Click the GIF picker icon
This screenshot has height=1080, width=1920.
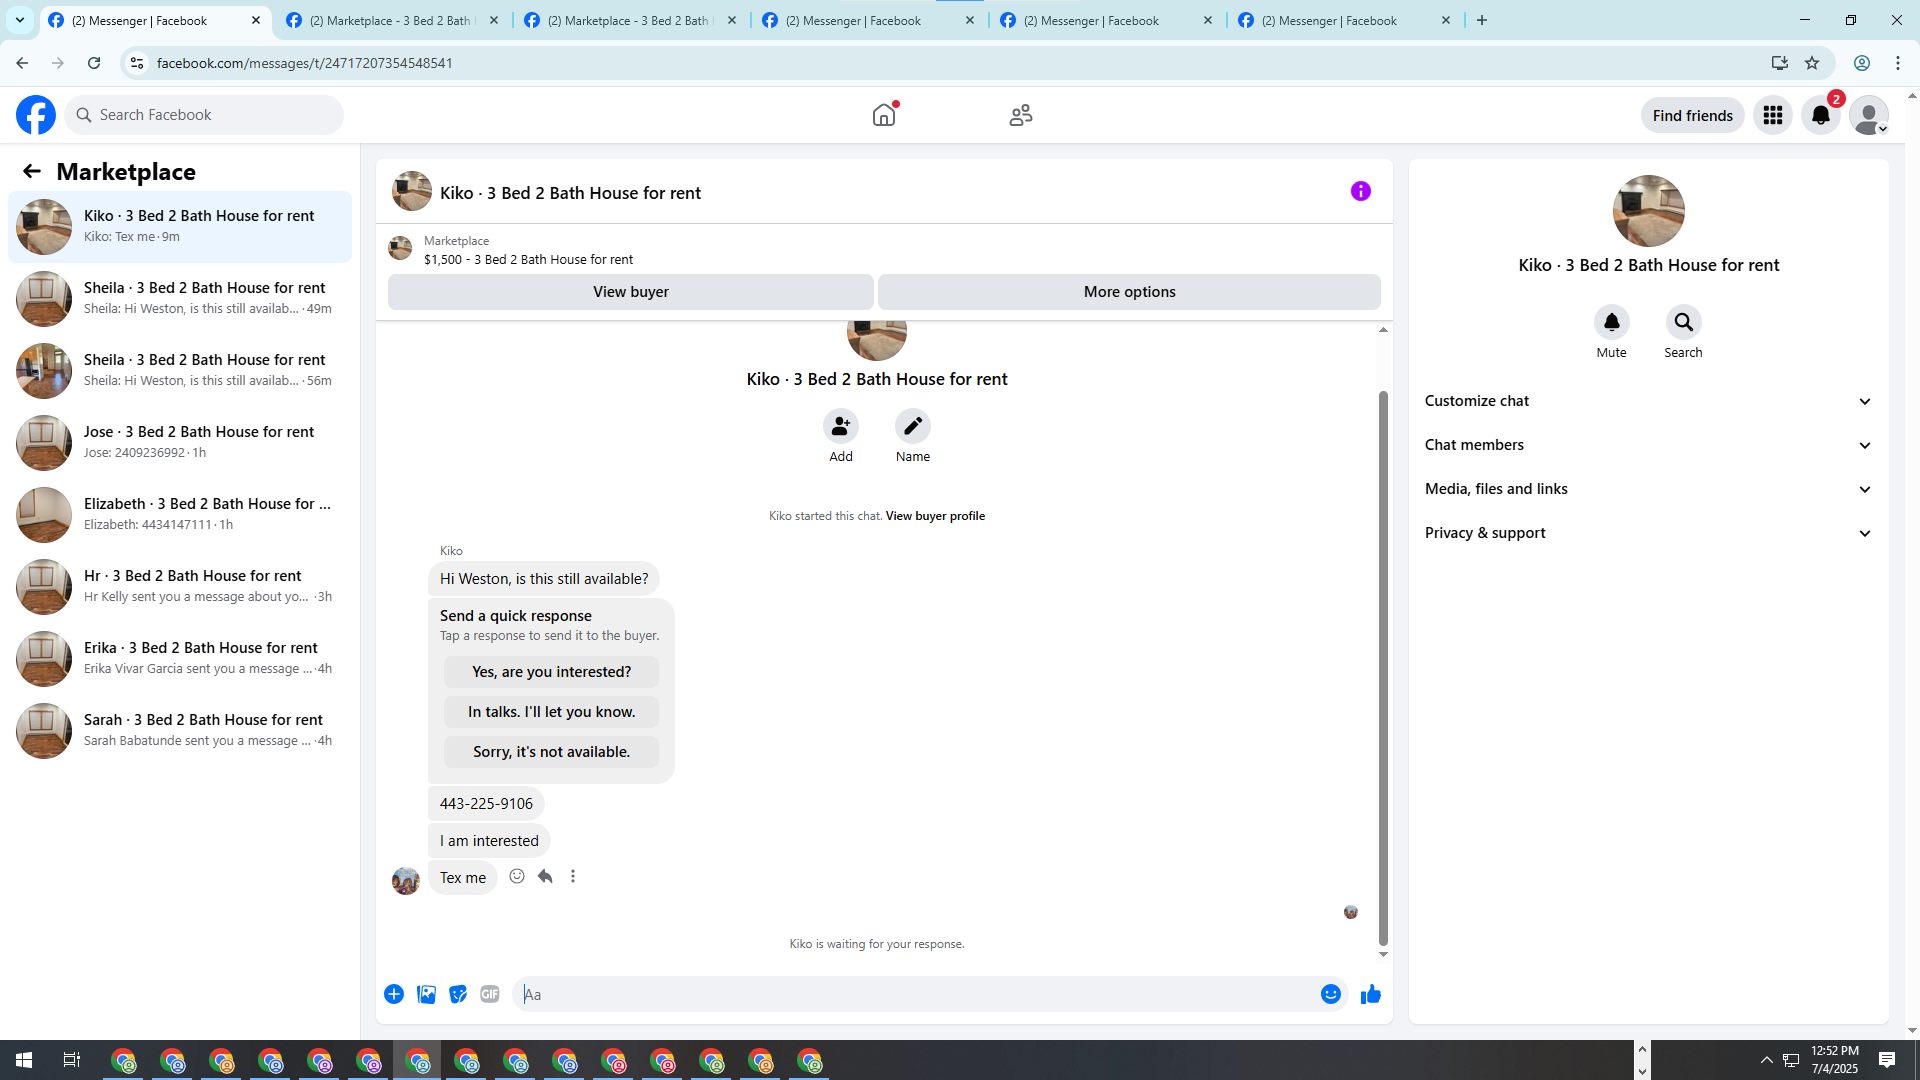click(x=489, y=994)
